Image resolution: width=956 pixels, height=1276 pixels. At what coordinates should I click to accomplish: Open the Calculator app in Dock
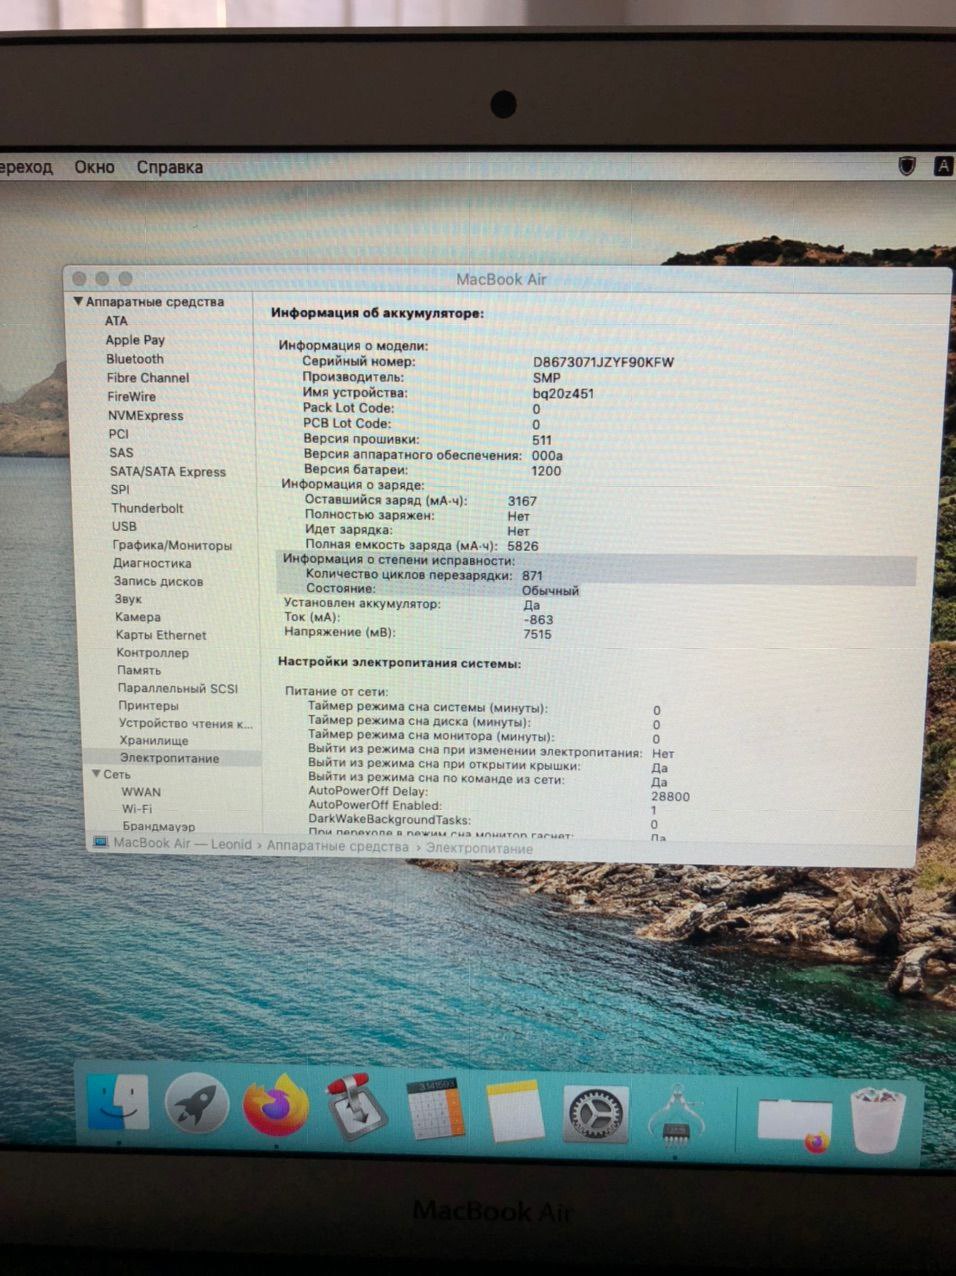point(436,1110)
